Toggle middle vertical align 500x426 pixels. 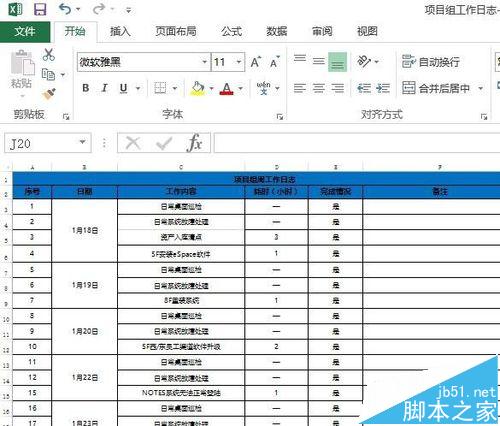click(x=319, y=61)
